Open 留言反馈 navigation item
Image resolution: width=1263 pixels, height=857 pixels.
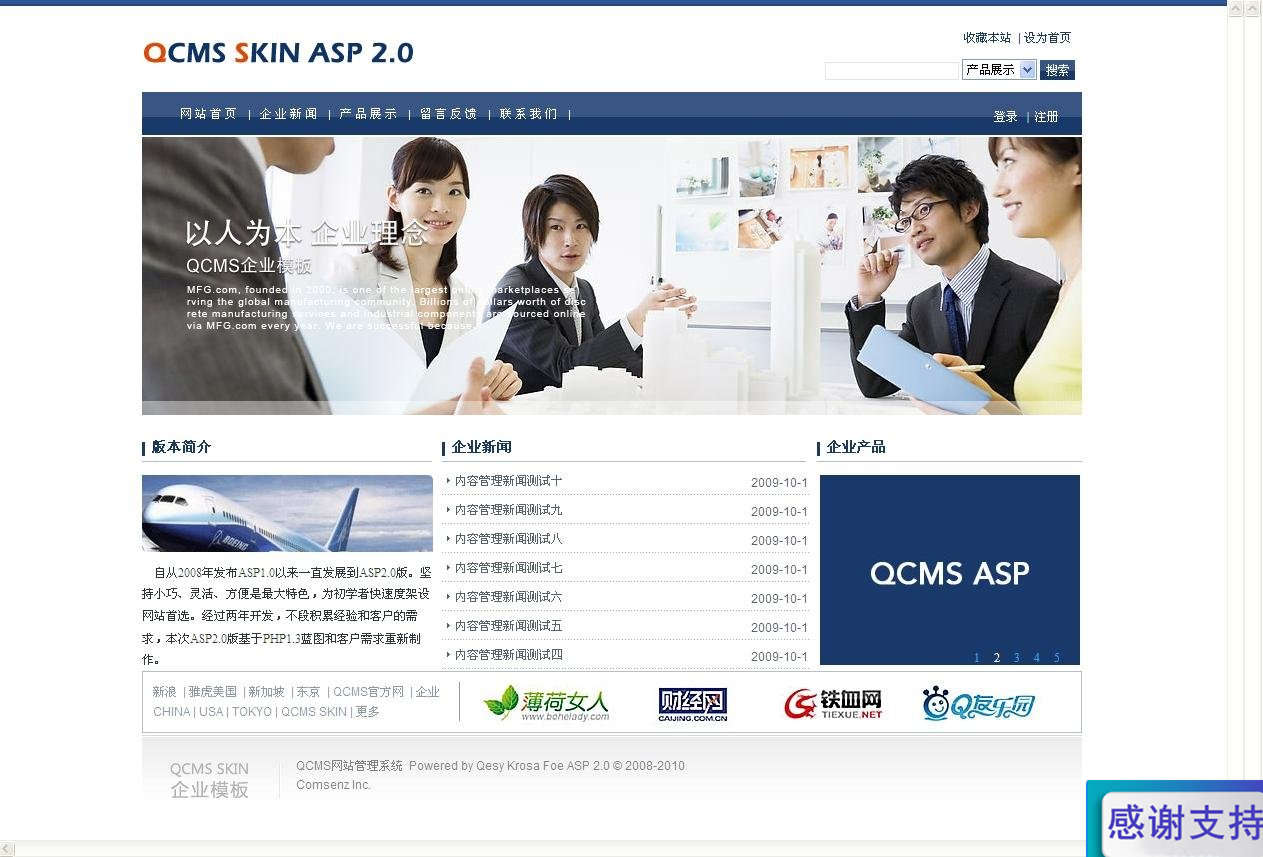pos(448,114)
